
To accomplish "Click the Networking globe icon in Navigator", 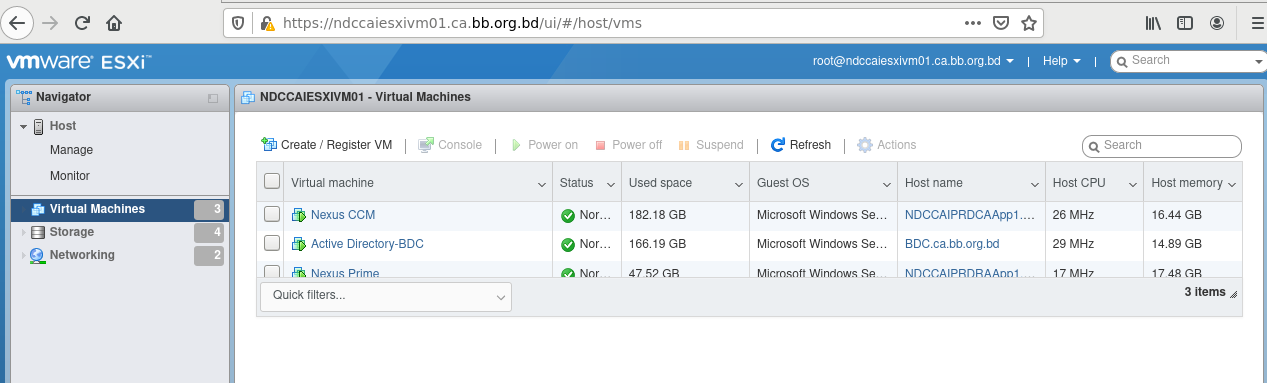I will (38, 255).
